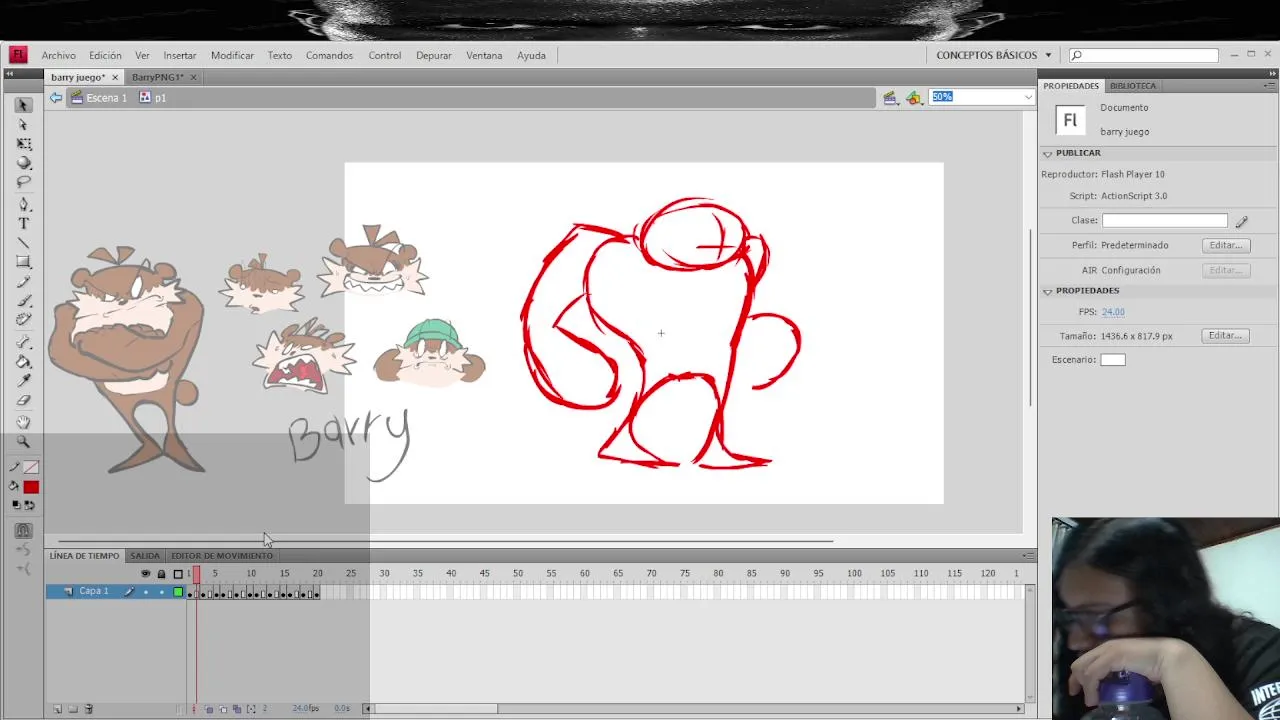Toggle onion skin outlines button

pyautogui.click(x=223, y=709)
